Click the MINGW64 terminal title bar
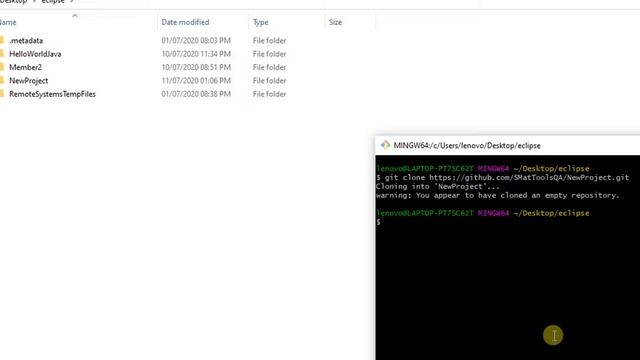Viewport: 640px width, 360px height. [507, 145]
